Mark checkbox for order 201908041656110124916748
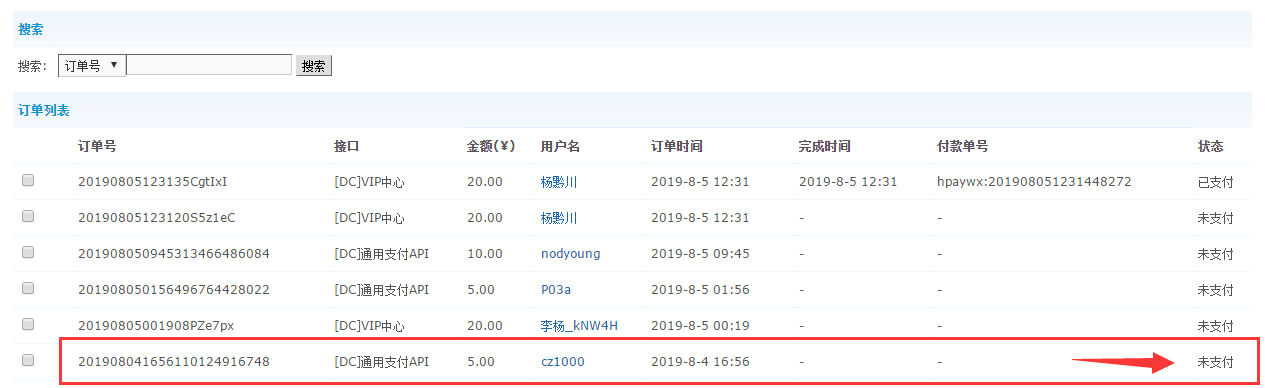The width and height of the screenshot is (1265, 388). coord(28,360)
